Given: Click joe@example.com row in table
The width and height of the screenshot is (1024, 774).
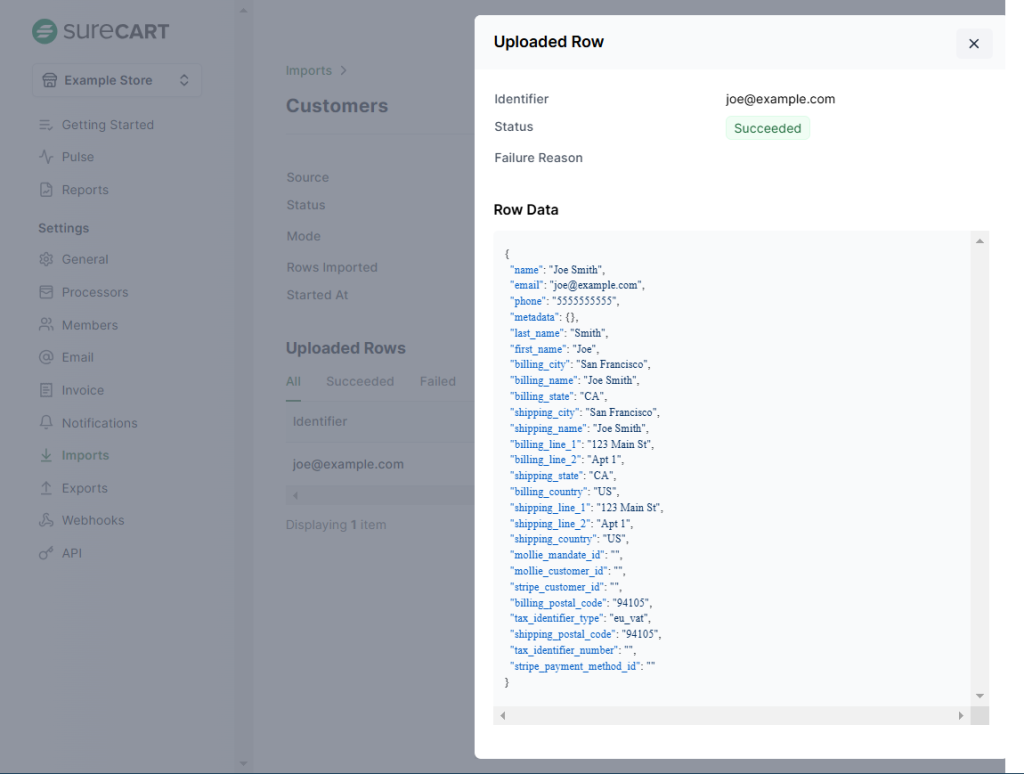Looking at the screenshot, I should 348,464.
